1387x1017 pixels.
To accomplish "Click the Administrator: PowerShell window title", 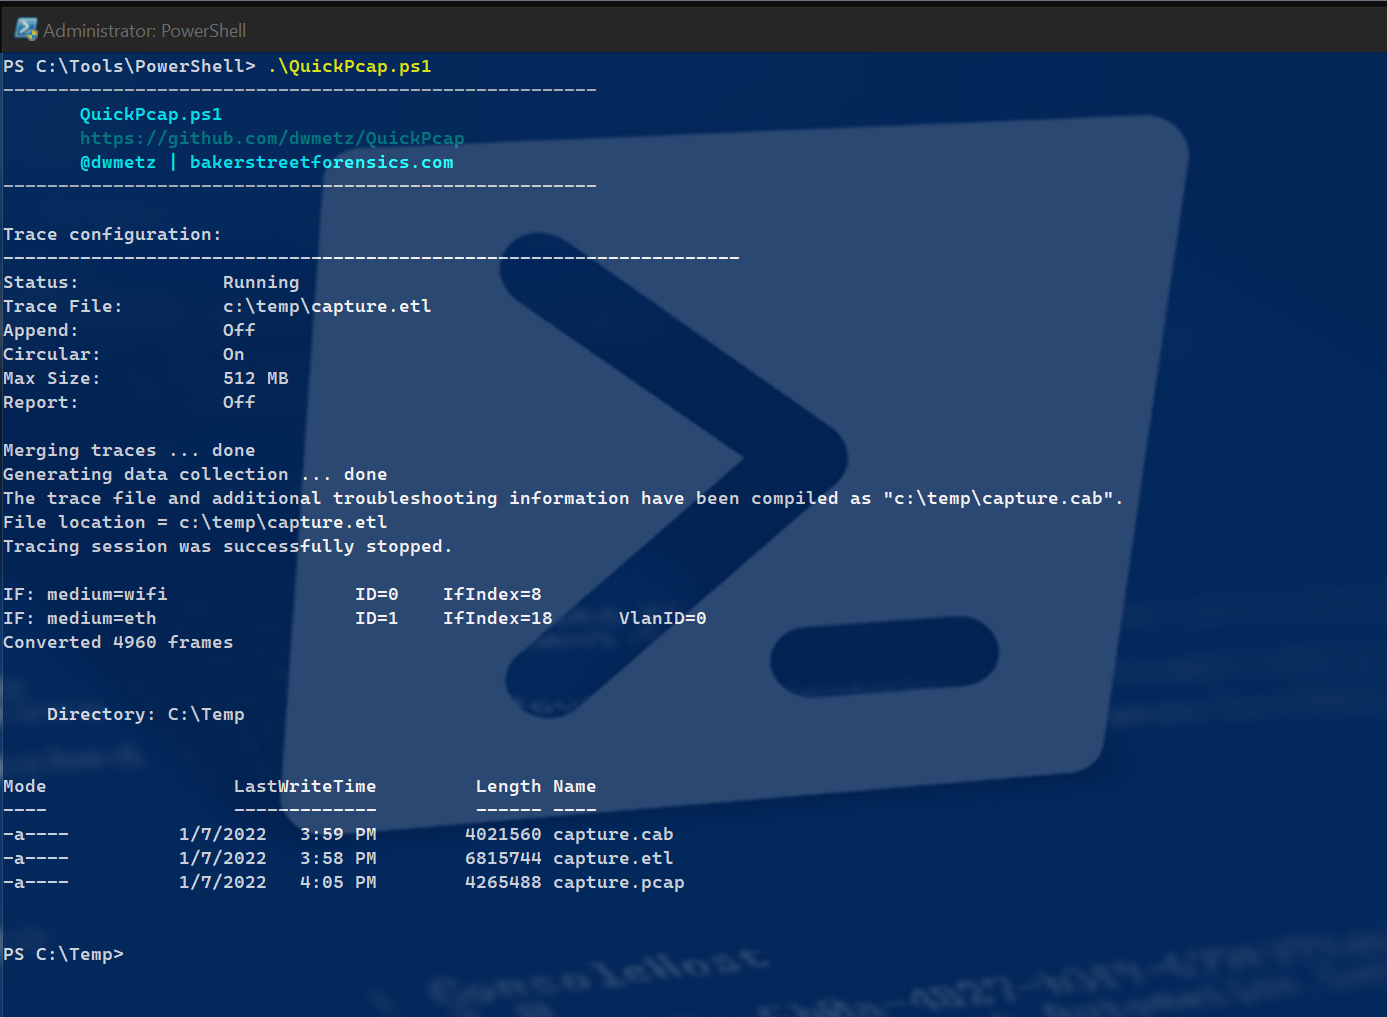I will pos(144,31).
